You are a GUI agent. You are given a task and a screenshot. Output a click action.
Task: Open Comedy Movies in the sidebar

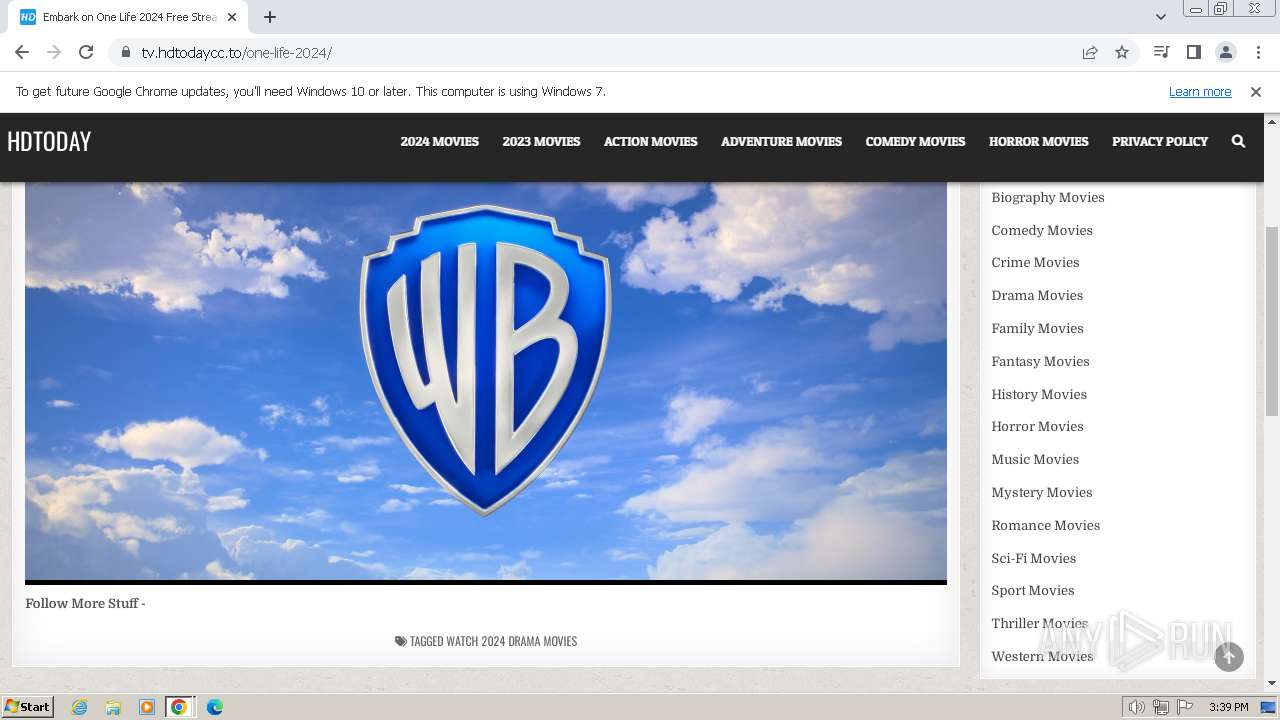click(1042, 230)
